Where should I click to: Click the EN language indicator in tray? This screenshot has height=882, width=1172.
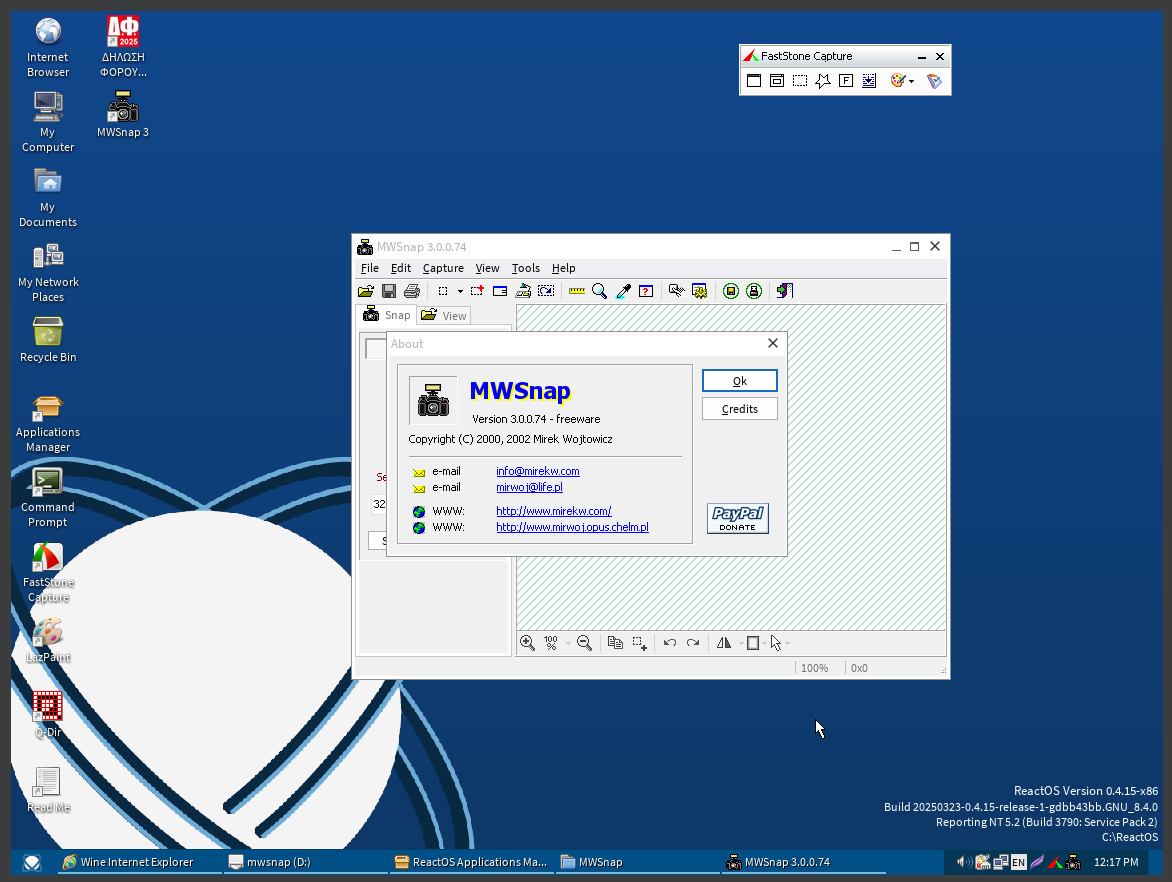pos(1018,863)
